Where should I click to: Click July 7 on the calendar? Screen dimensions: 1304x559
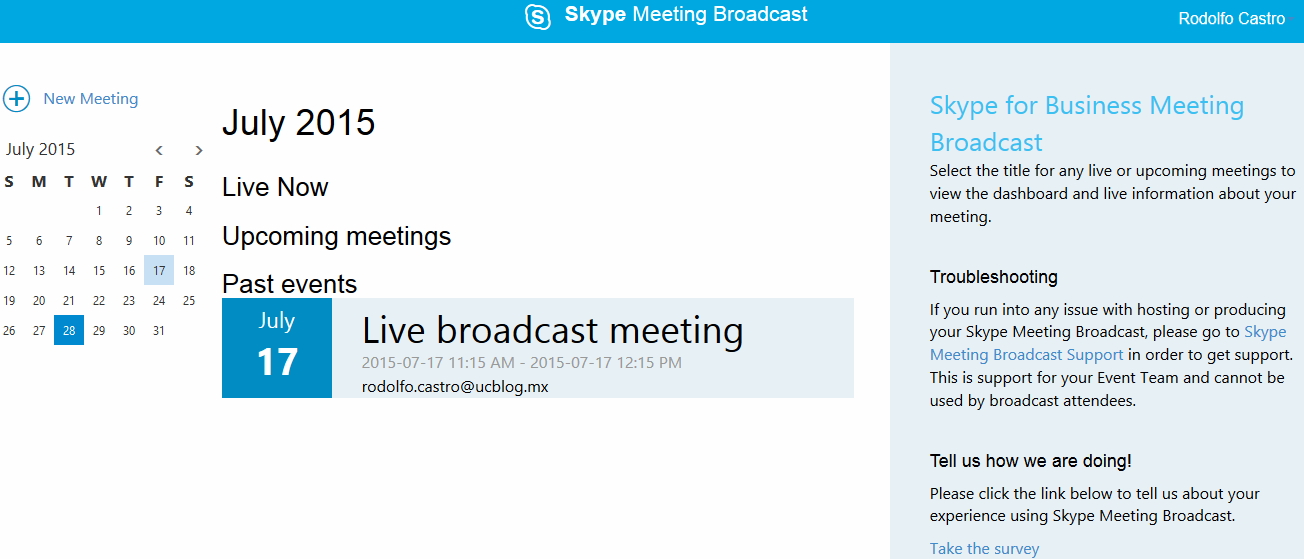click(x=69, y=241)
